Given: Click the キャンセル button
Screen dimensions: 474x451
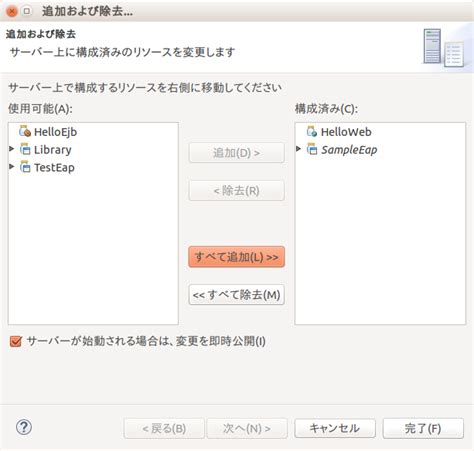Looking at the screenshot, I should pos(335,428).
